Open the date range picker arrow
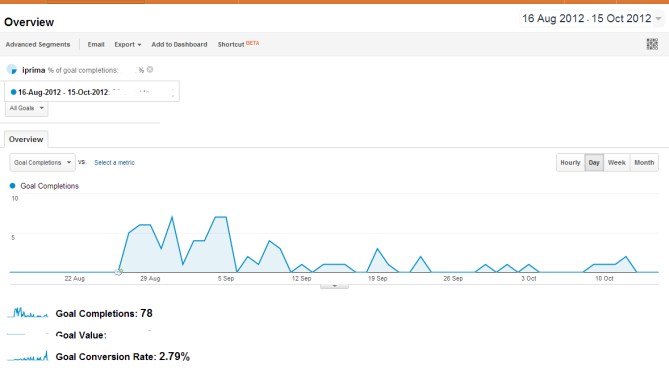This screenshot has height=368, width=669. (x=658, y=19)
